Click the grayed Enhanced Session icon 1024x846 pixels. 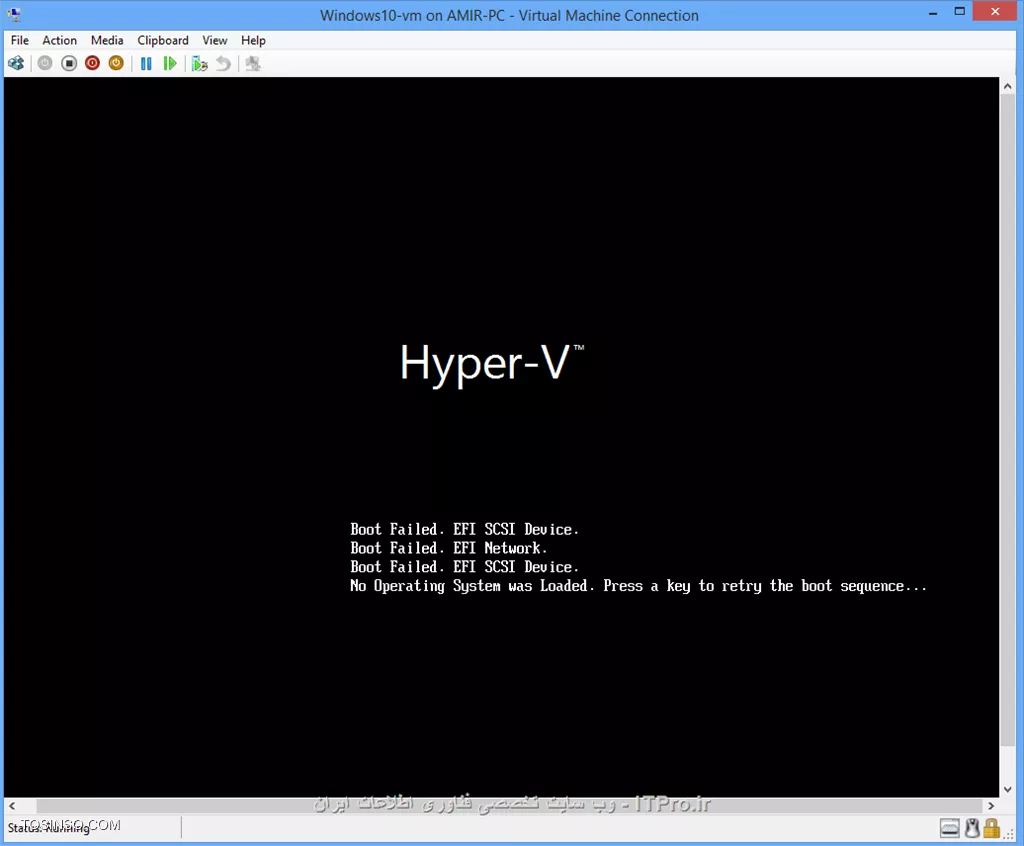(x=253, y=63)
